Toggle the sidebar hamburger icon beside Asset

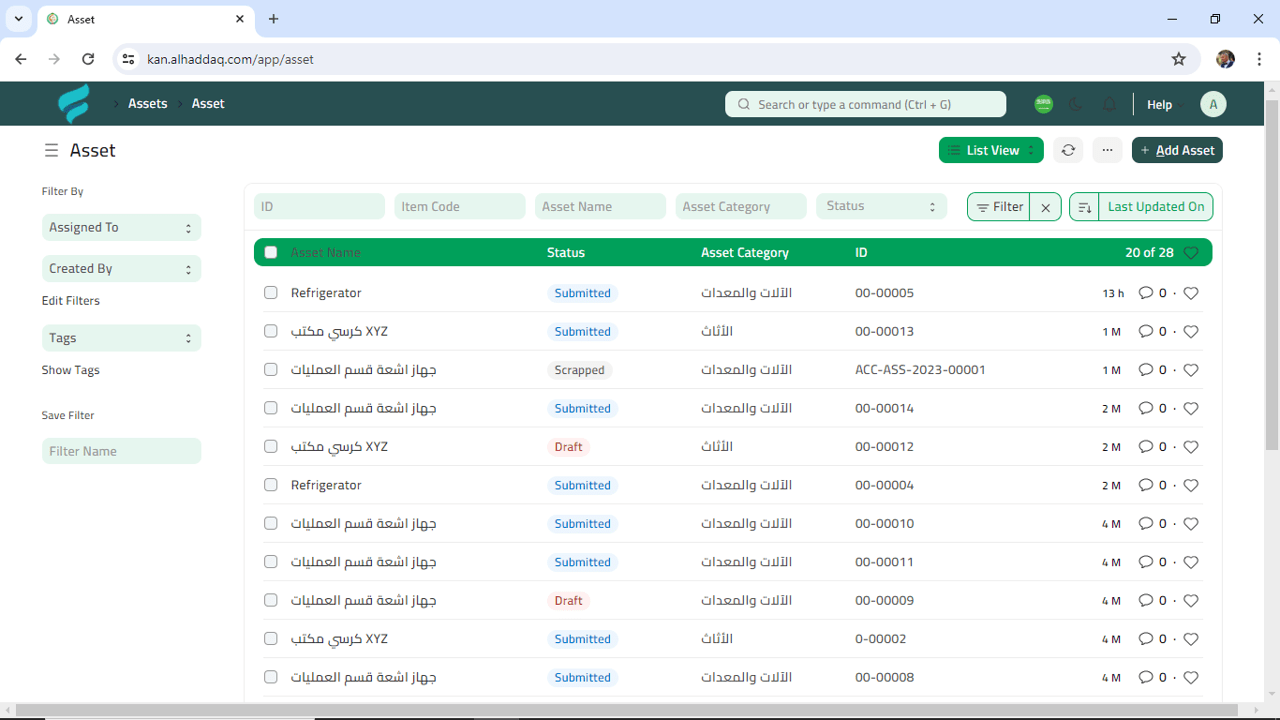(51, 151)
